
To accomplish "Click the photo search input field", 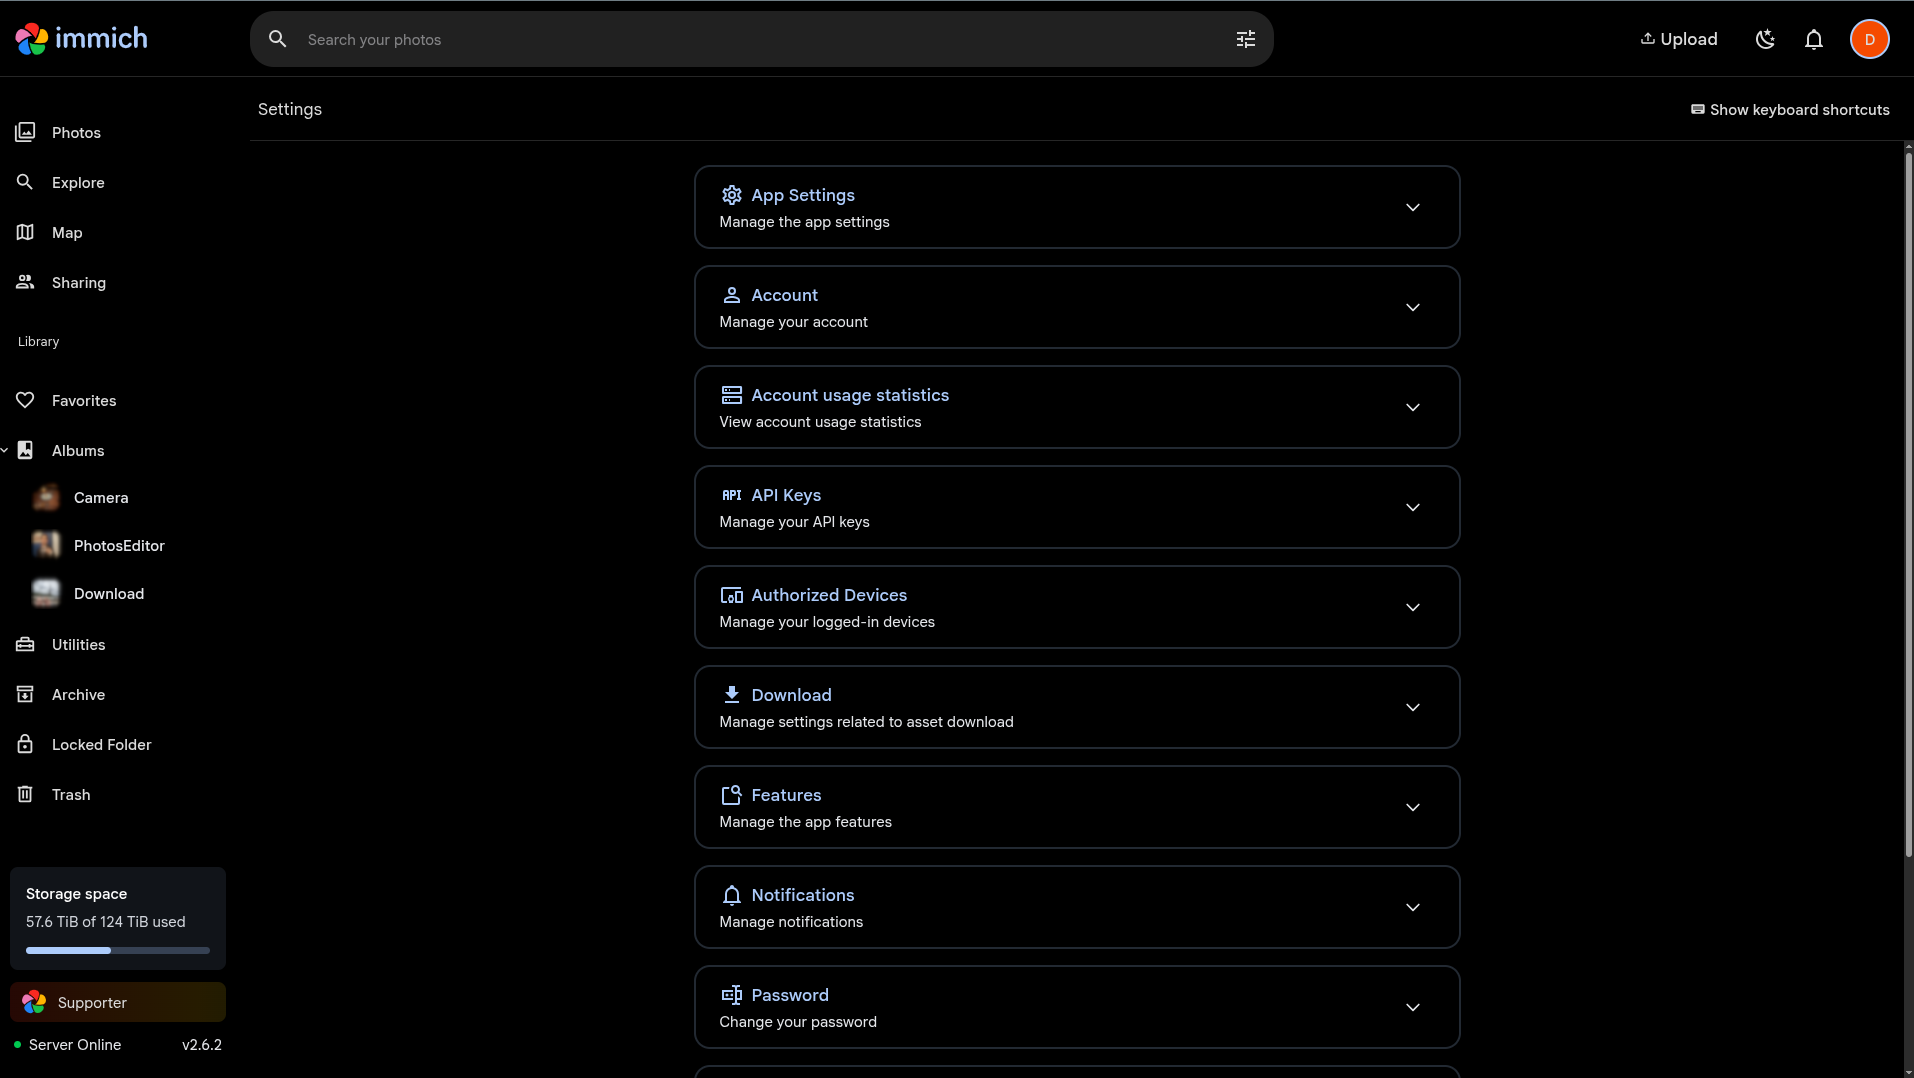I will pyautogui.click(x=700, y=39).
